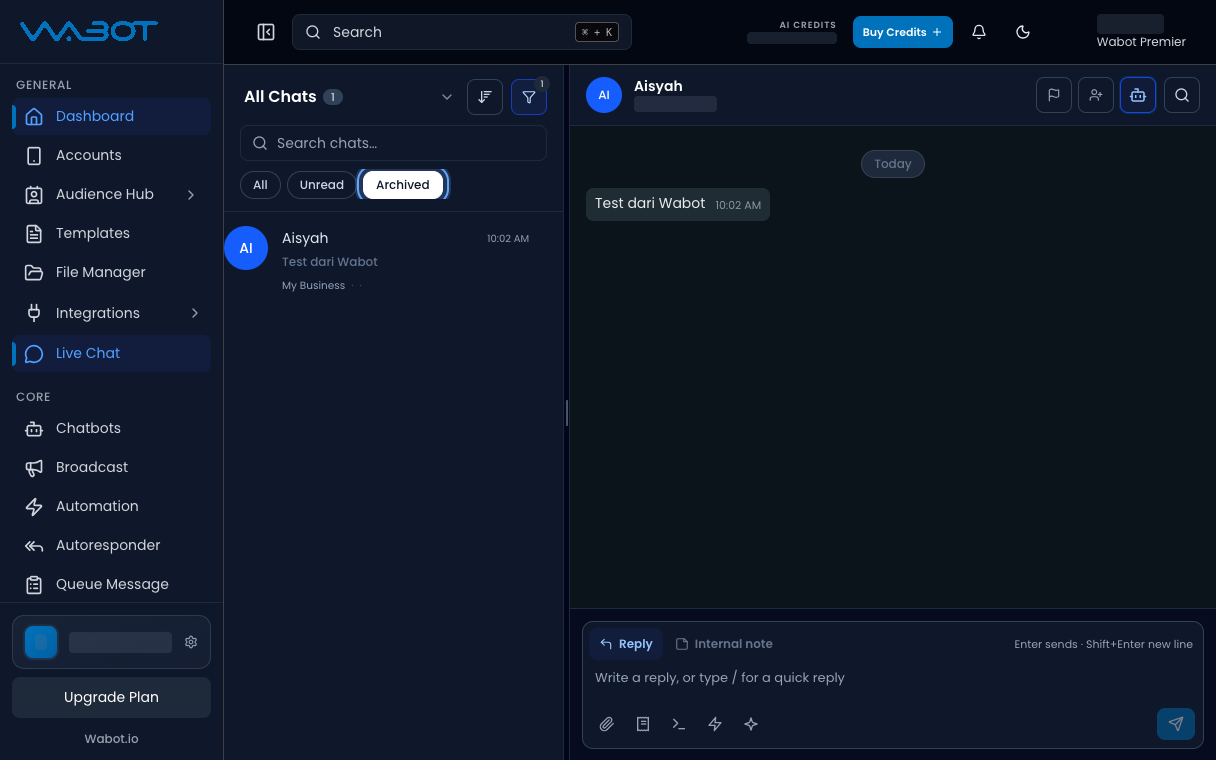Open the chat filter funnel button
Viewport: 1216px width, 760px height.
[529, 97]
